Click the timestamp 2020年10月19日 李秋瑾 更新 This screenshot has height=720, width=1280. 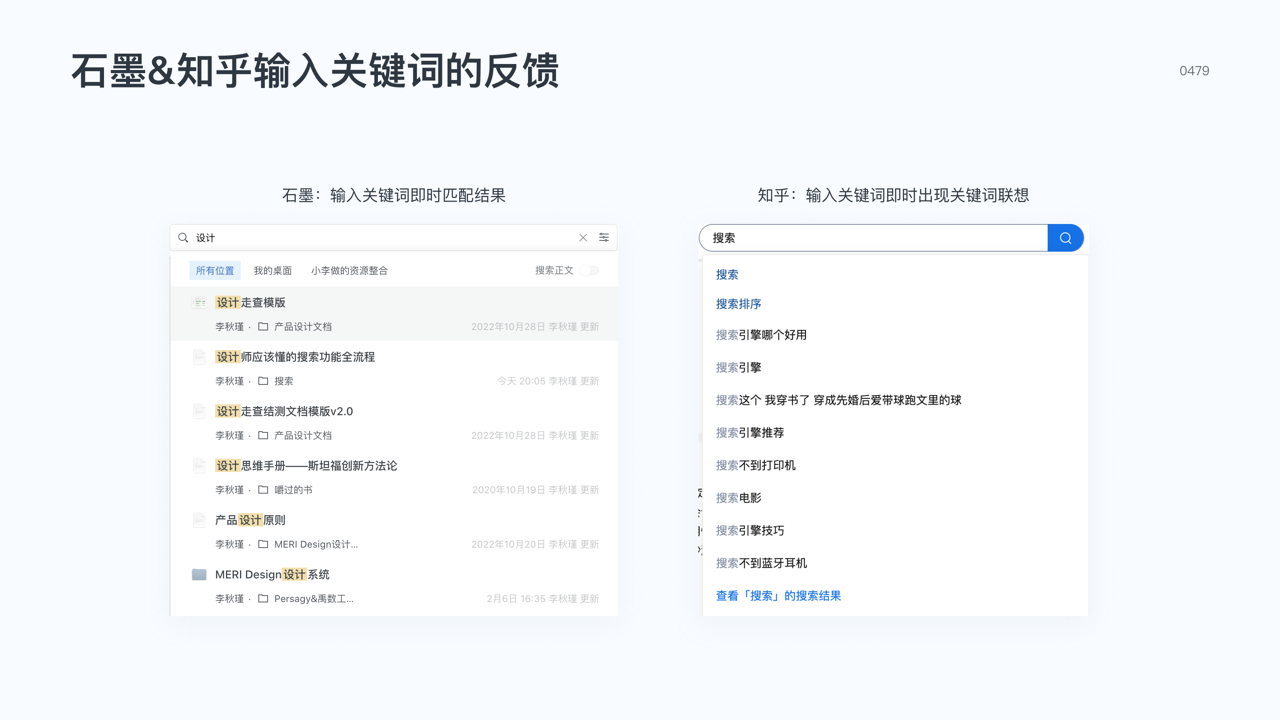(x=536, y=490)
